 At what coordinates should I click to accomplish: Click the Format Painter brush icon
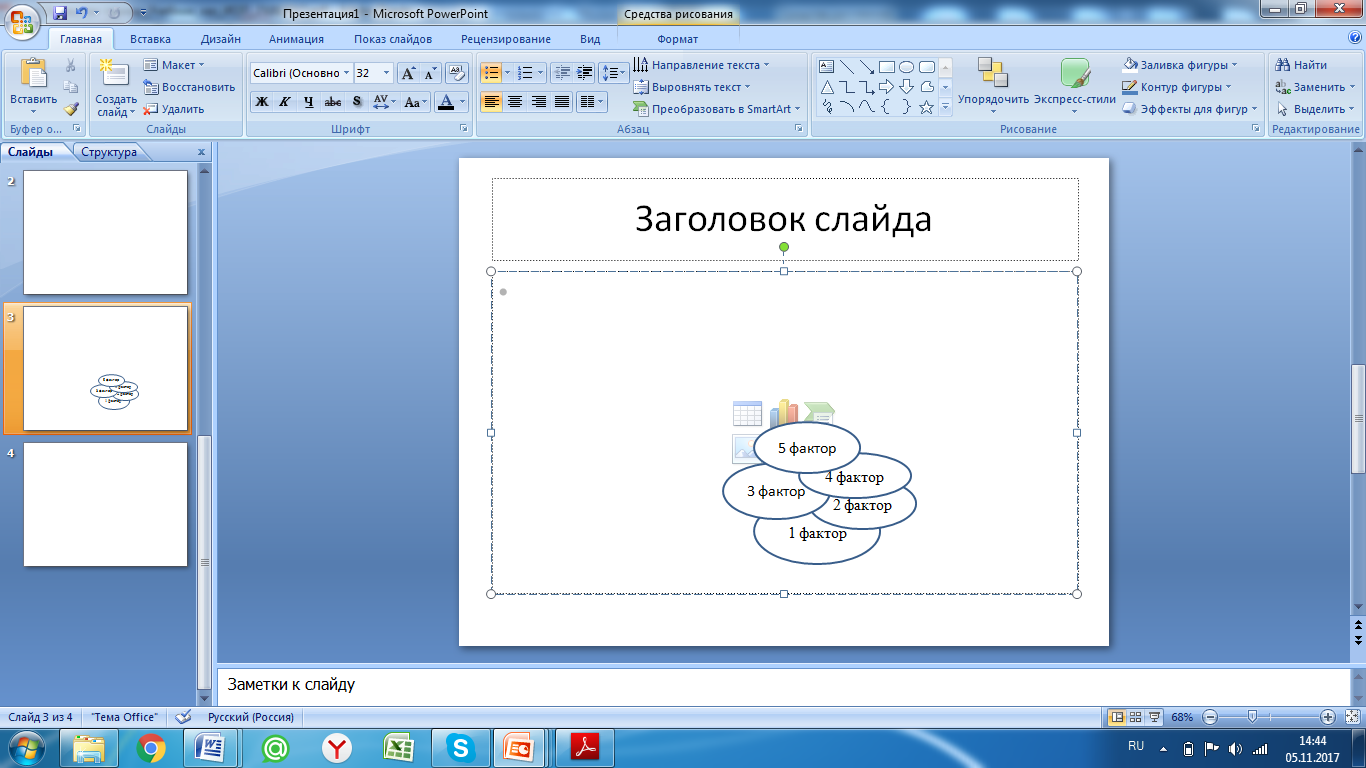point(71,109)
